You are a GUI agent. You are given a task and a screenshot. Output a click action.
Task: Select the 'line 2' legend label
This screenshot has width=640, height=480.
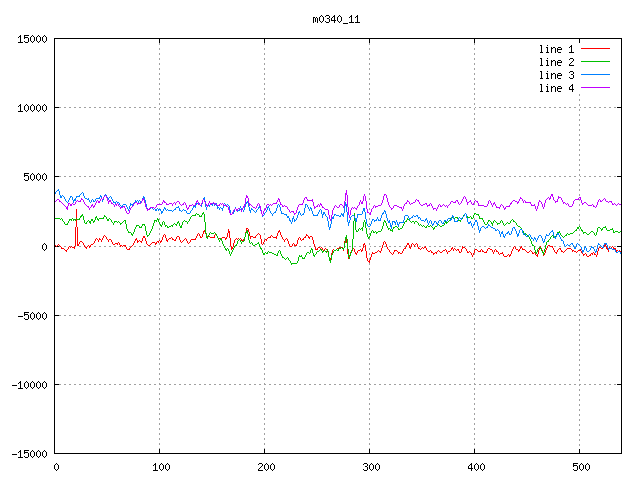556,62
